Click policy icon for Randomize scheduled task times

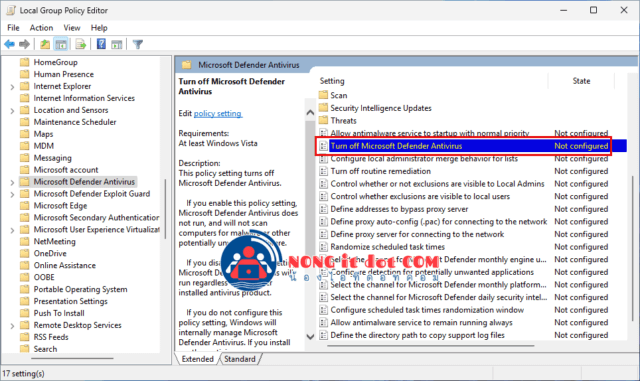point(323,247)
